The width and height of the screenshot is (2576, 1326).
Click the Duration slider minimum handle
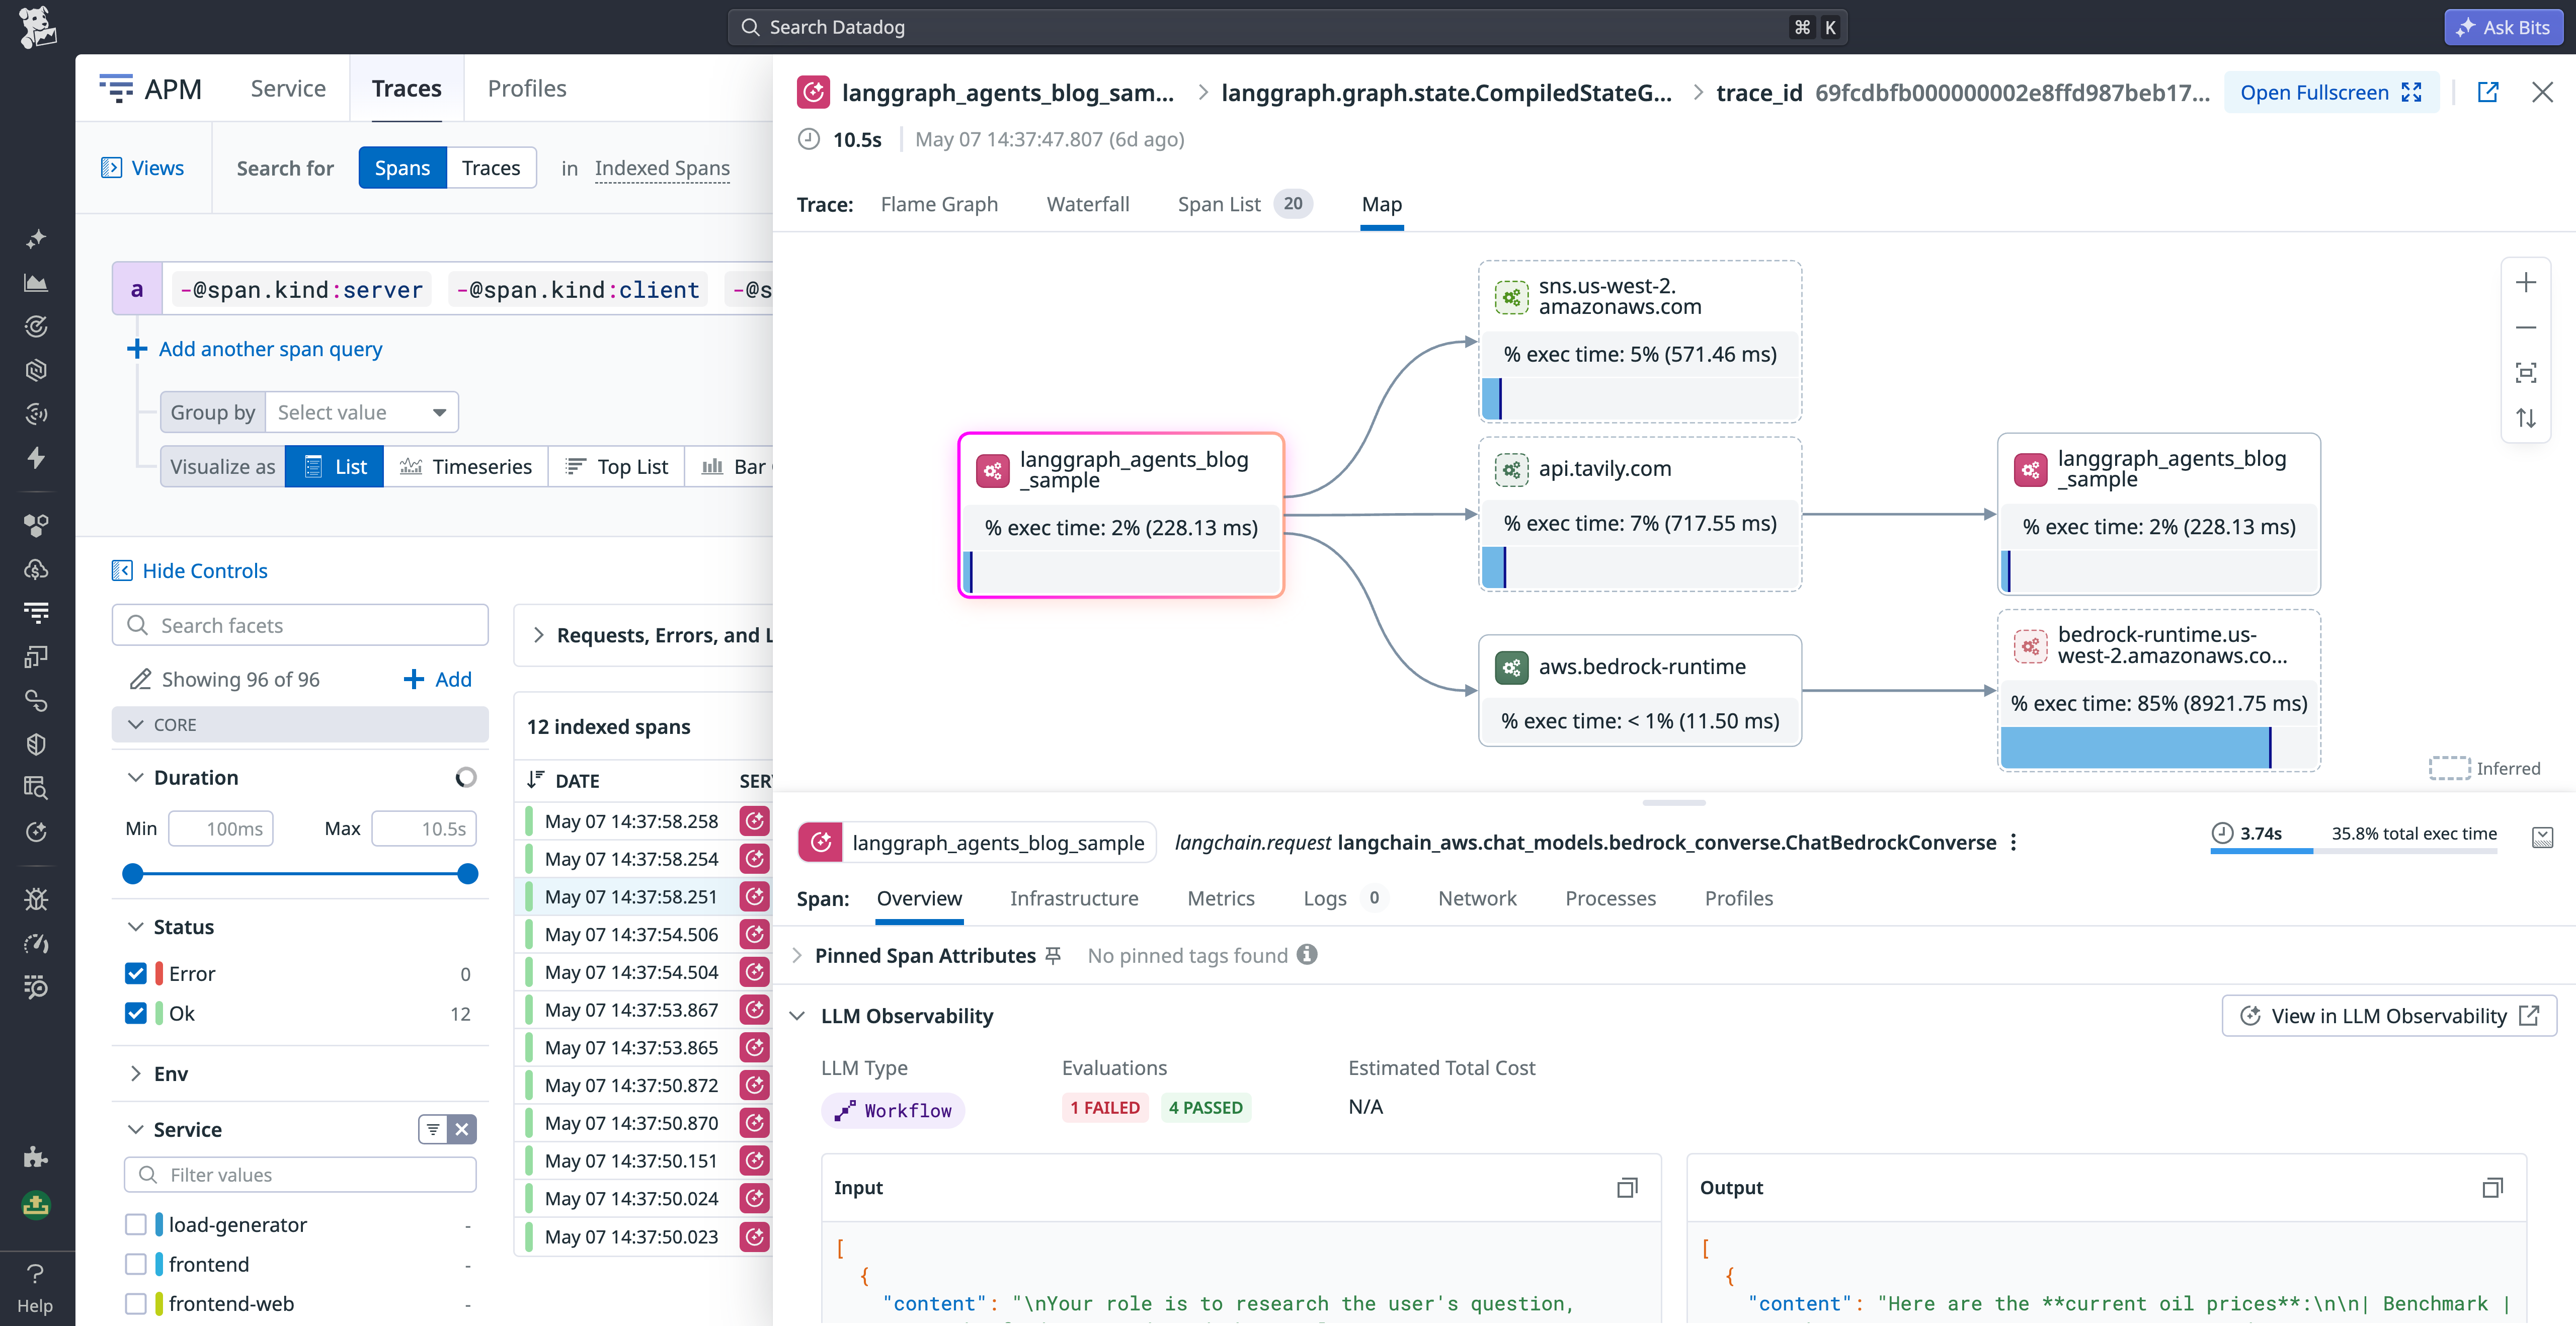tap(132, 874)
